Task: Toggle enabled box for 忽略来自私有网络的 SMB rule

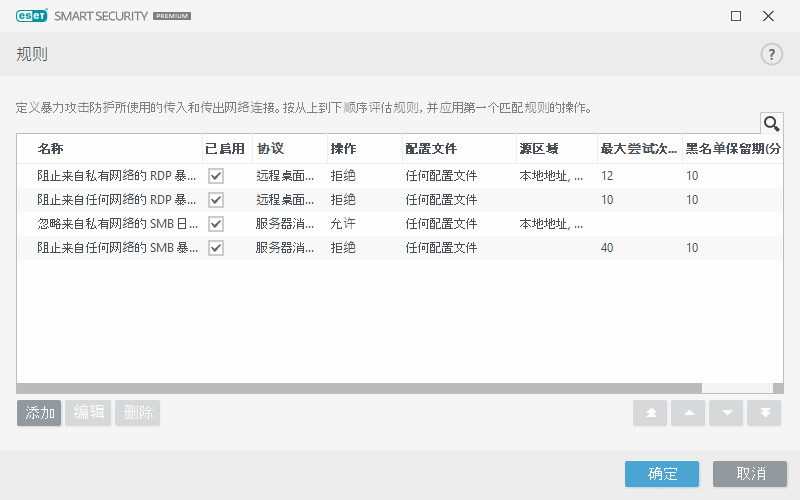Action: click(x=216, y=224)
